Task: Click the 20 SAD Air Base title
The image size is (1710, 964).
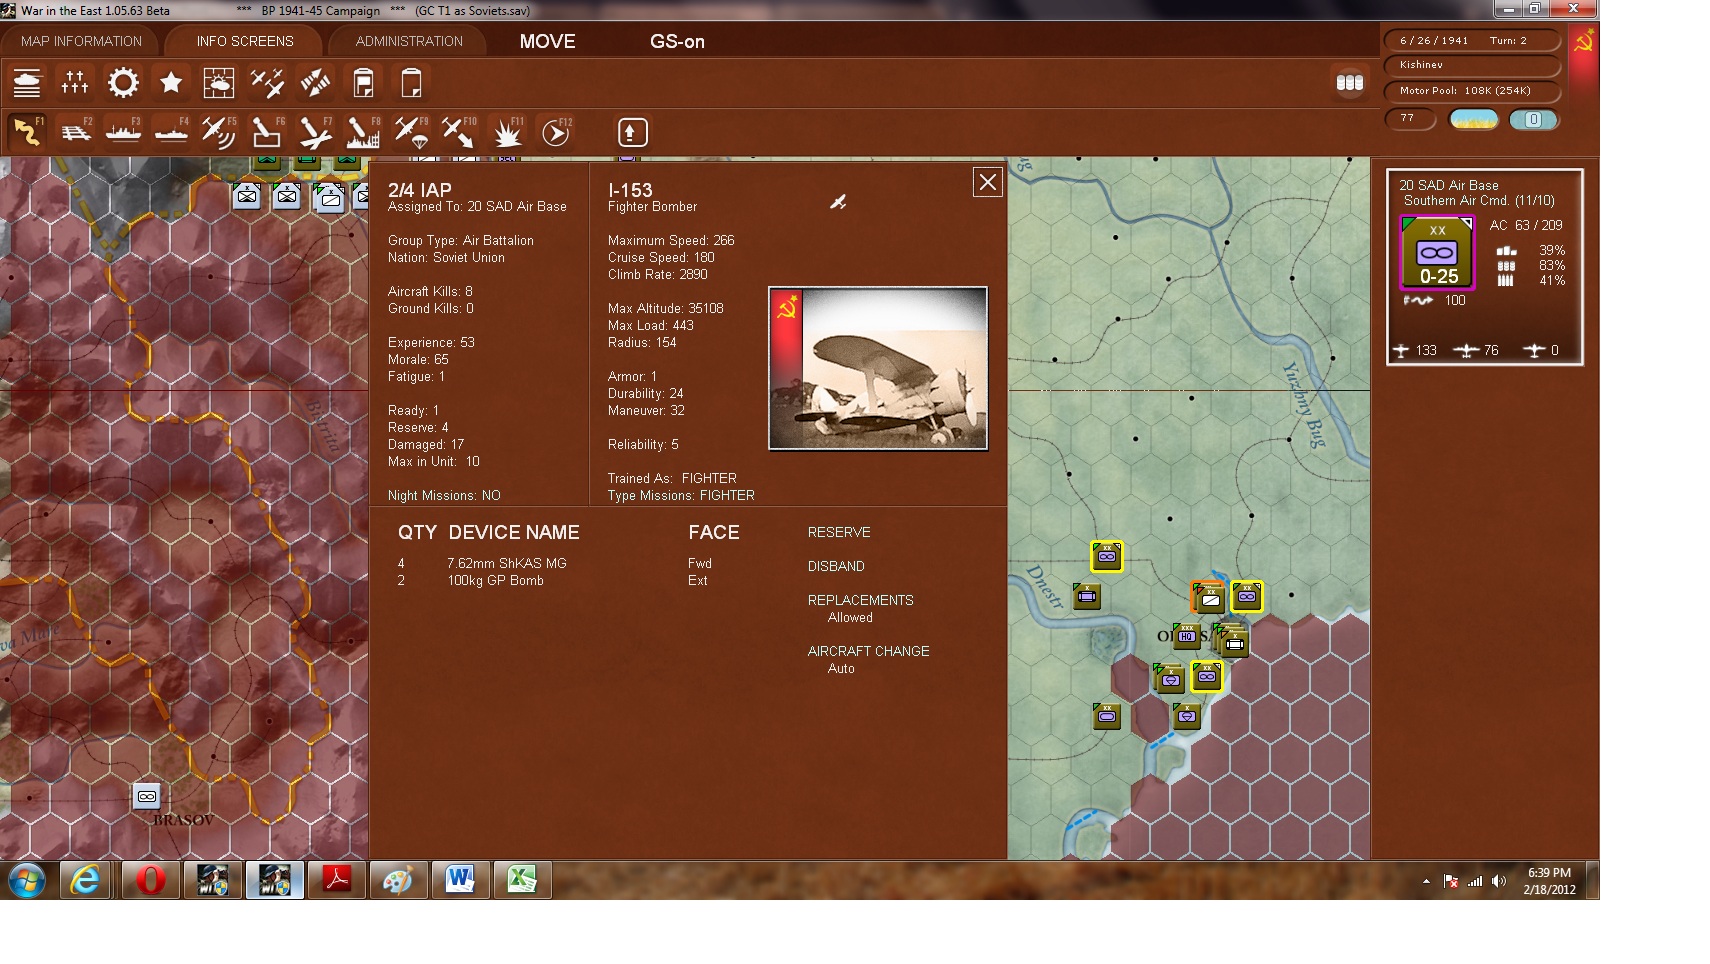Action: coord(1448,185)
